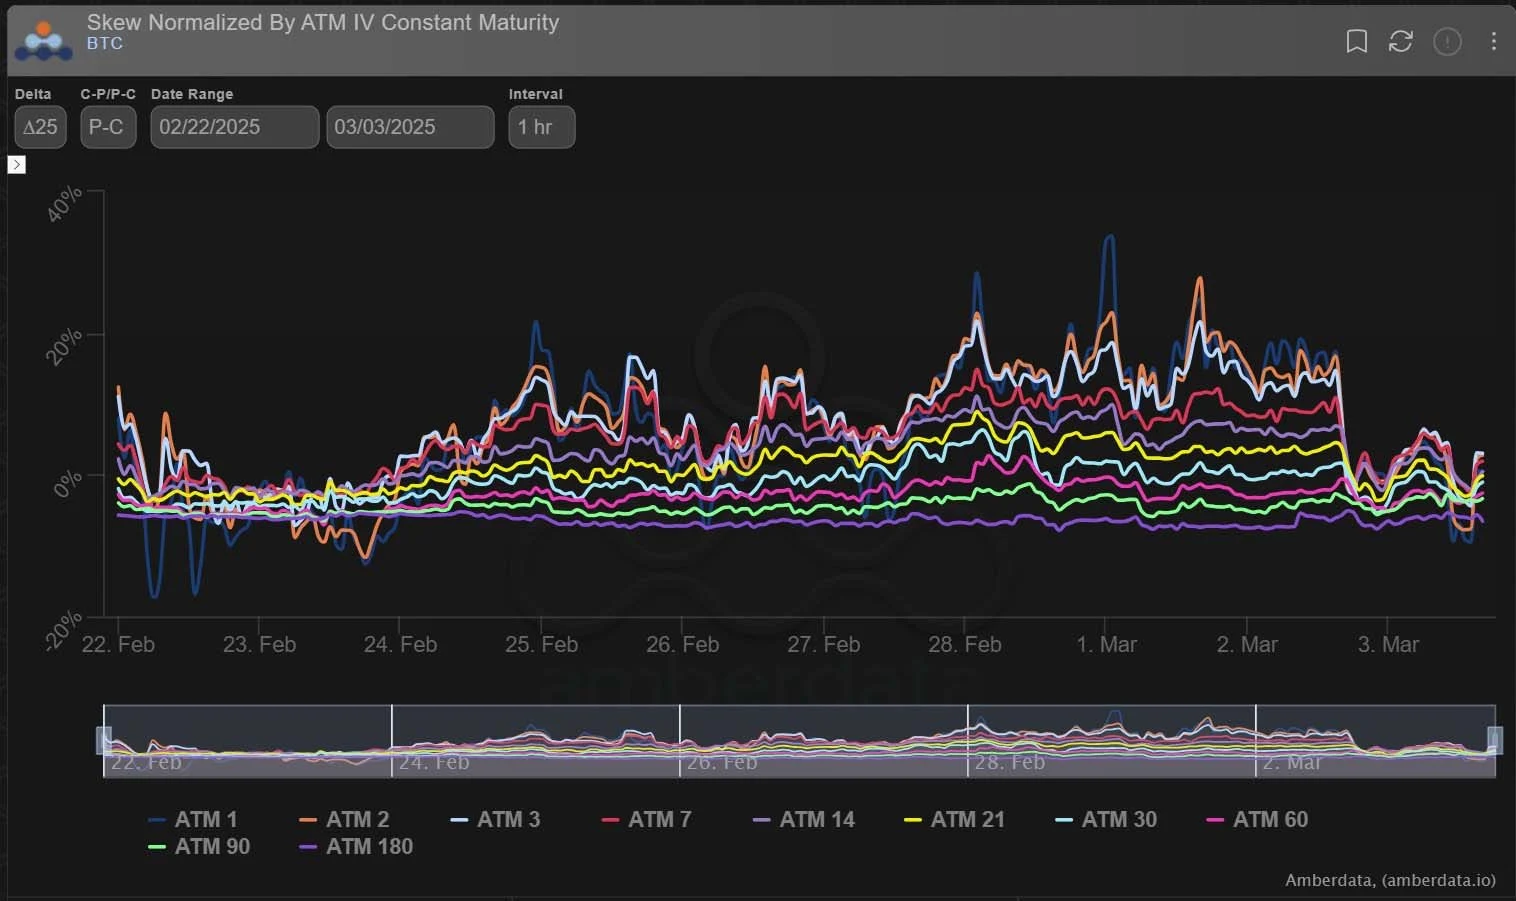Click the 2. Mar x-axis label on main chart
This screenshot has height=901, width=1516.
pyautogui.click(x=1247, y=644)
